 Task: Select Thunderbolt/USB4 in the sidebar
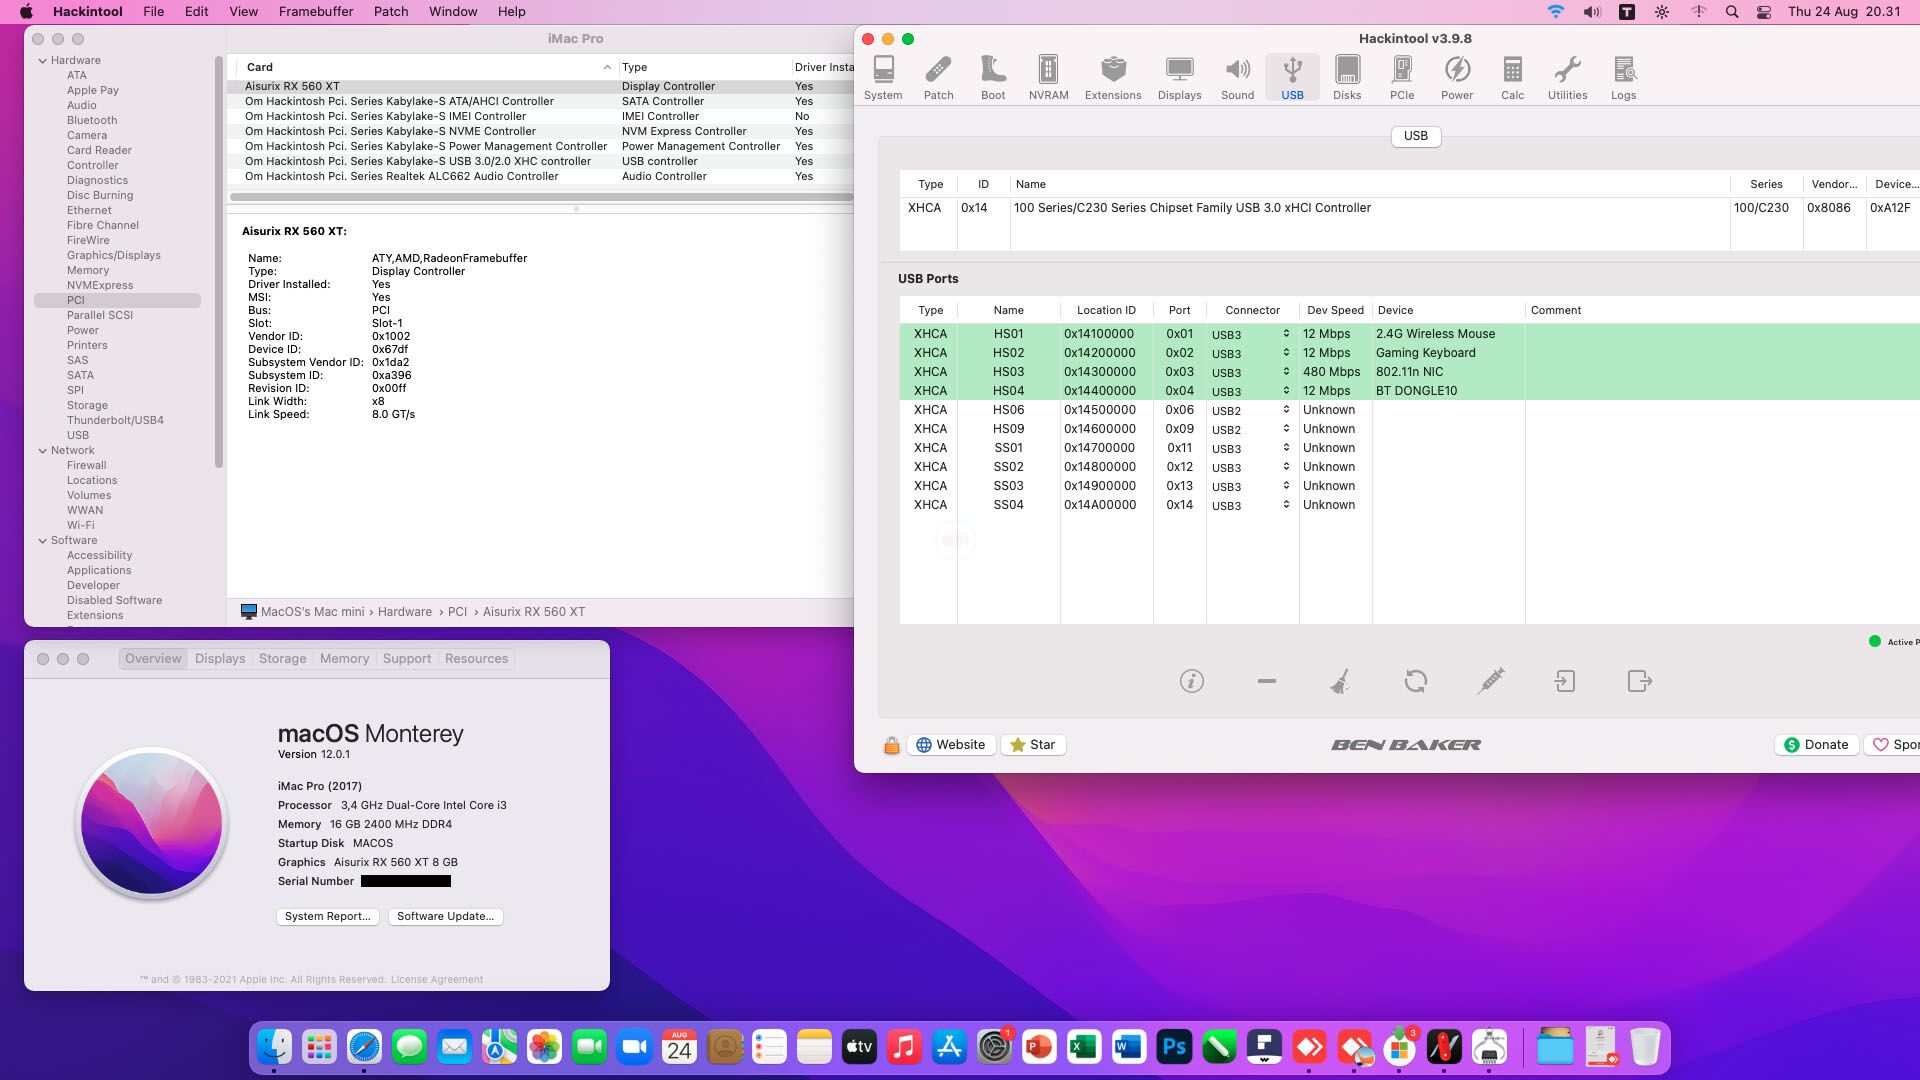coord(115,420)
